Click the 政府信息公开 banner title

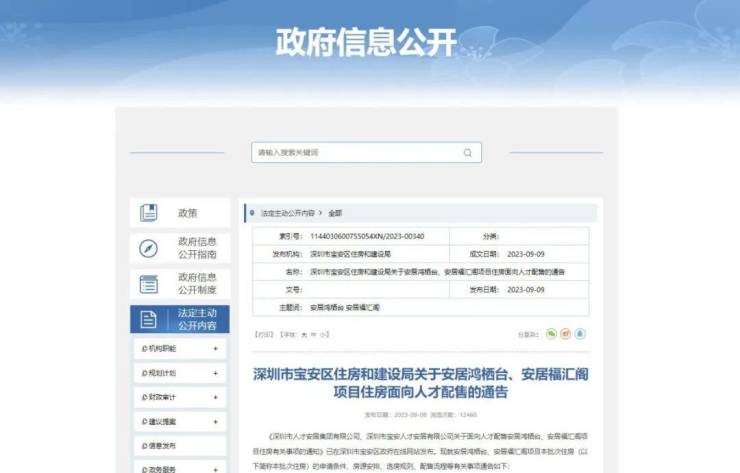tap(366, 42)
